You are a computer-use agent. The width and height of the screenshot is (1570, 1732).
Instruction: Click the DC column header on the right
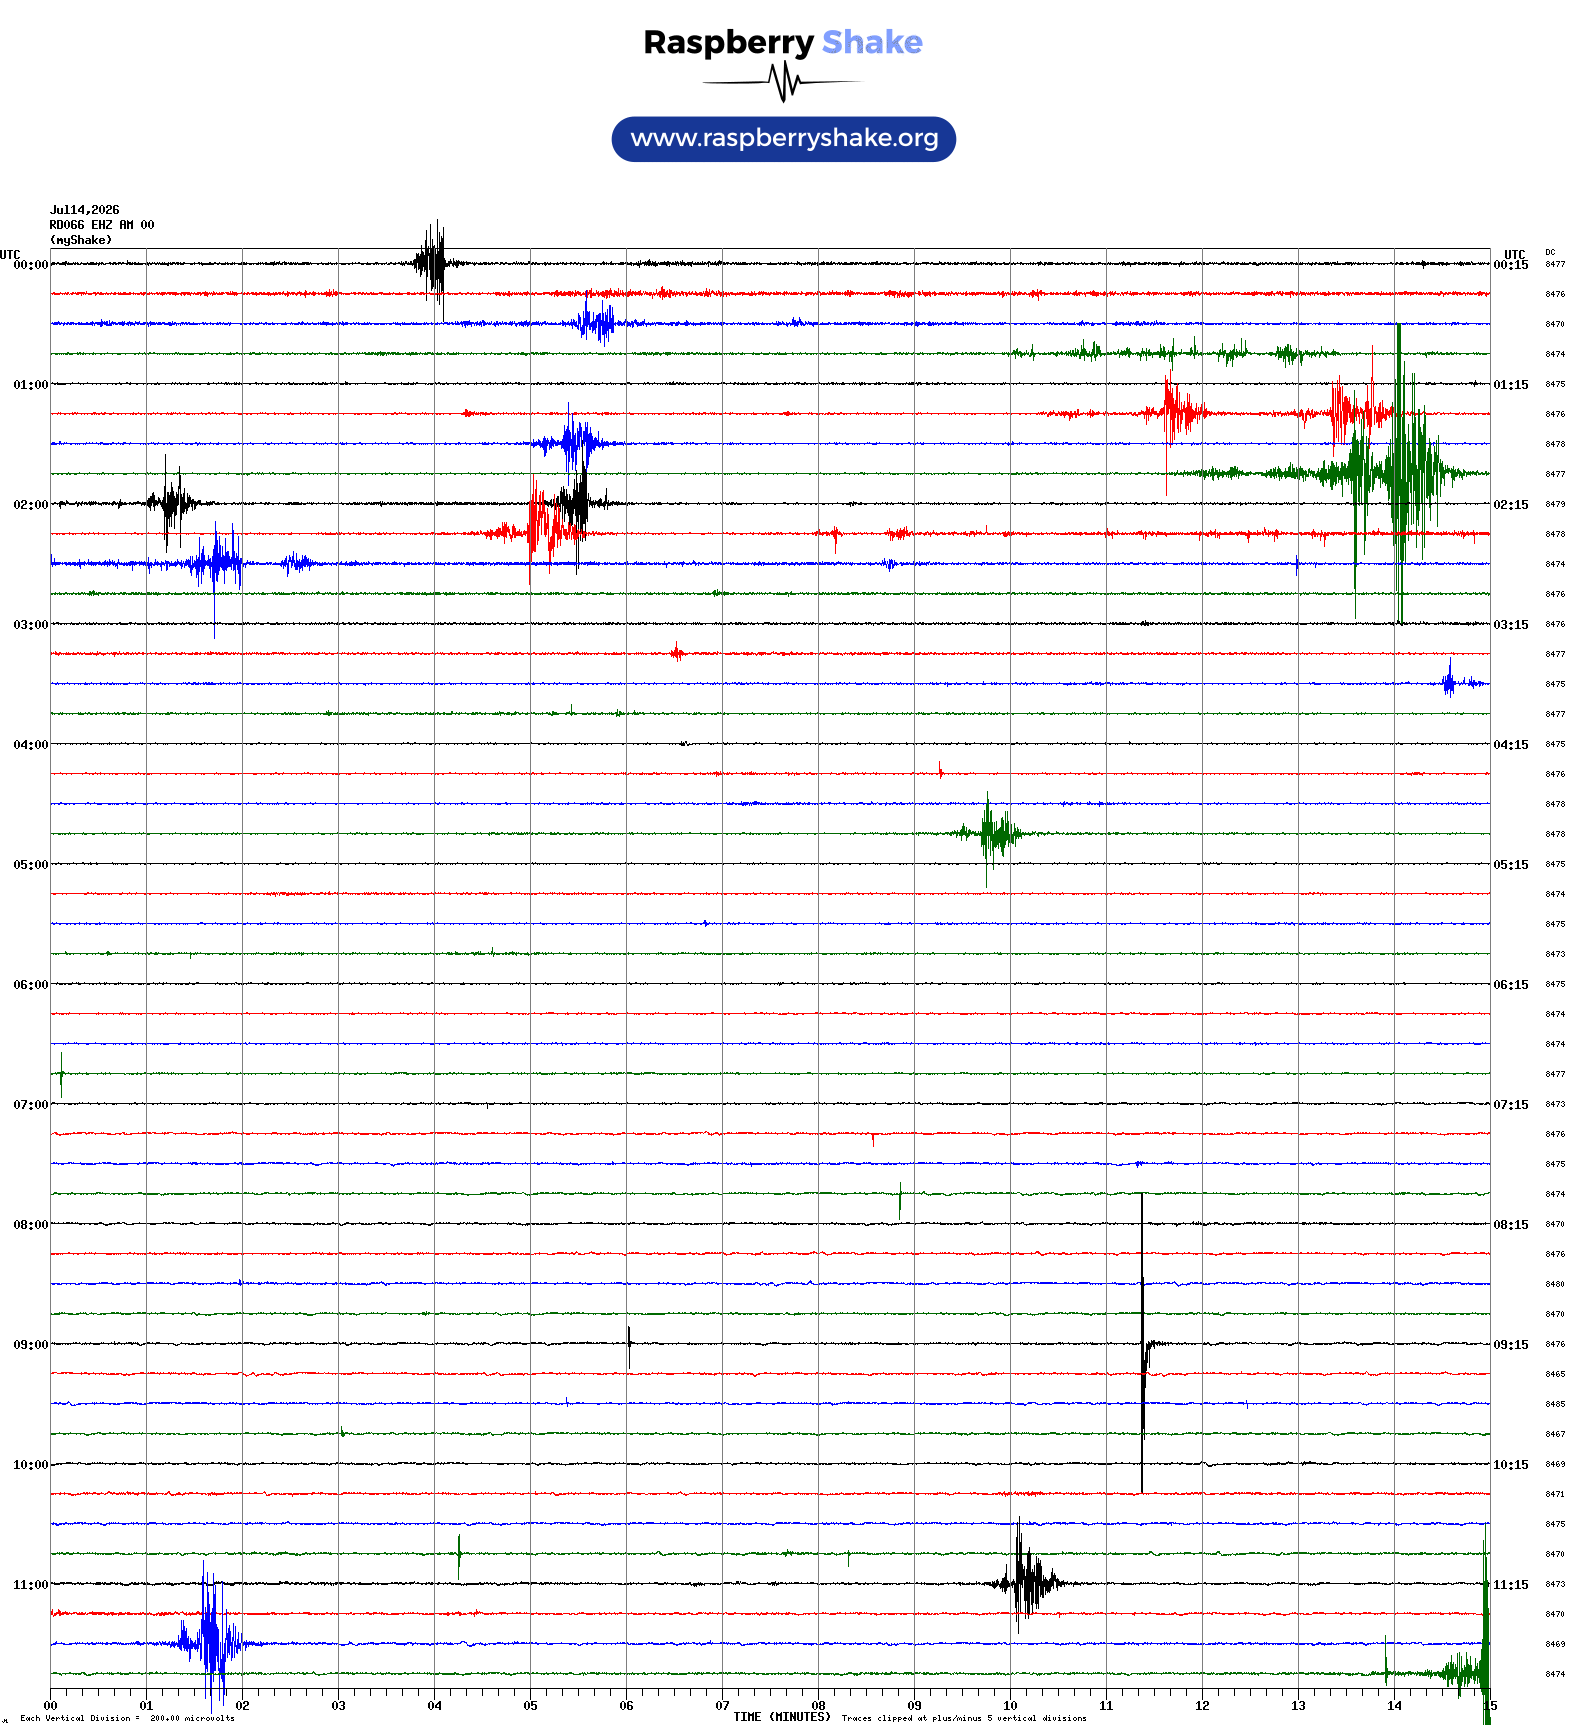click(1550, 252)
